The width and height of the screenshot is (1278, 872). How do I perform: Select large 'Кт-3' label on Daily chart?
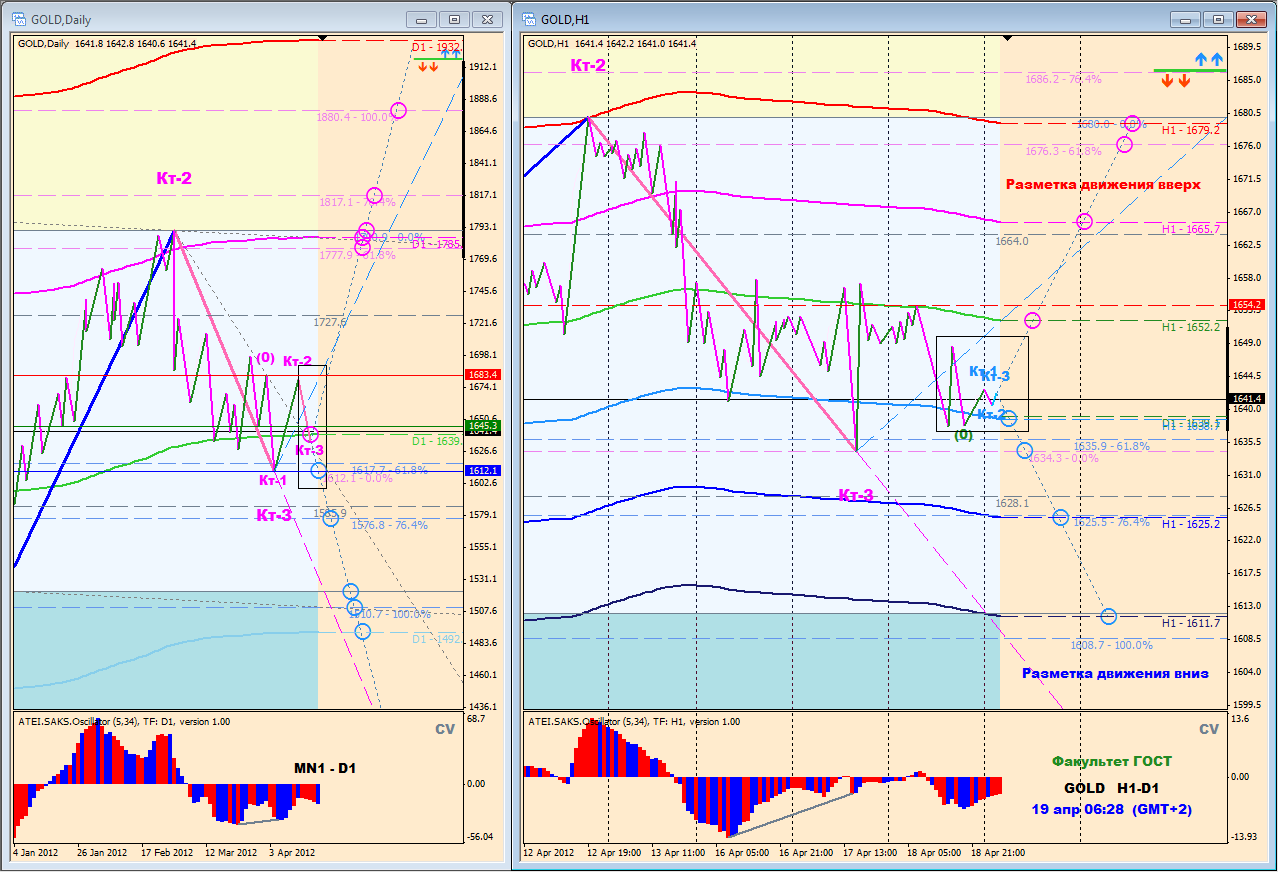click(274, 515)
